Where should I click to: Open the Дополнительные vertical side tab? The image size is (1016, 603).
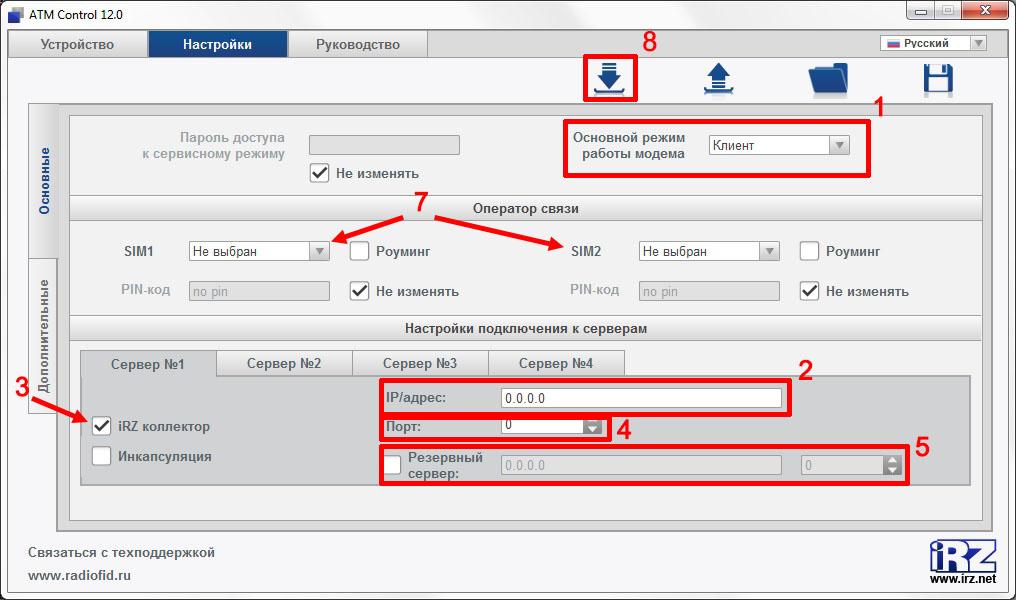click(43, 340)
